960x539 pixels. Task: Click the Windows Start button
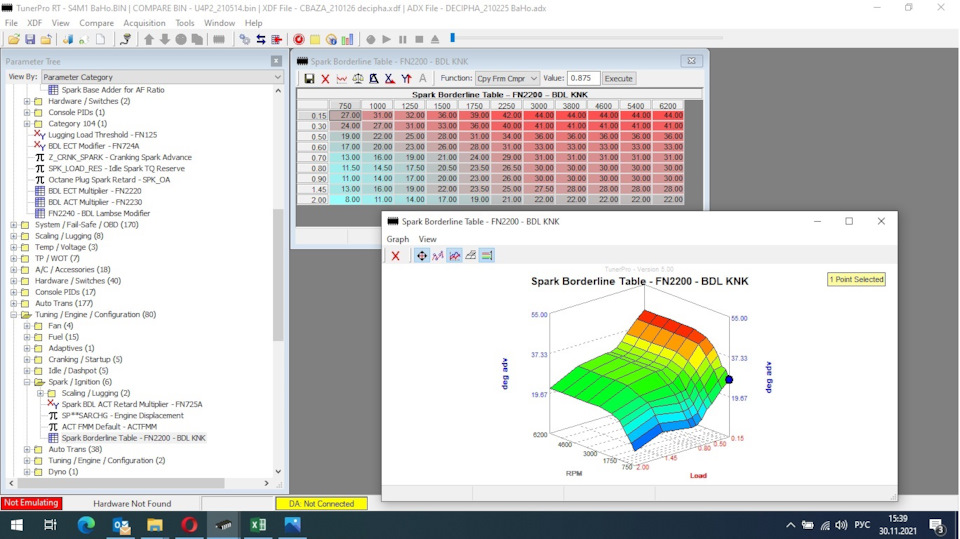17,525
